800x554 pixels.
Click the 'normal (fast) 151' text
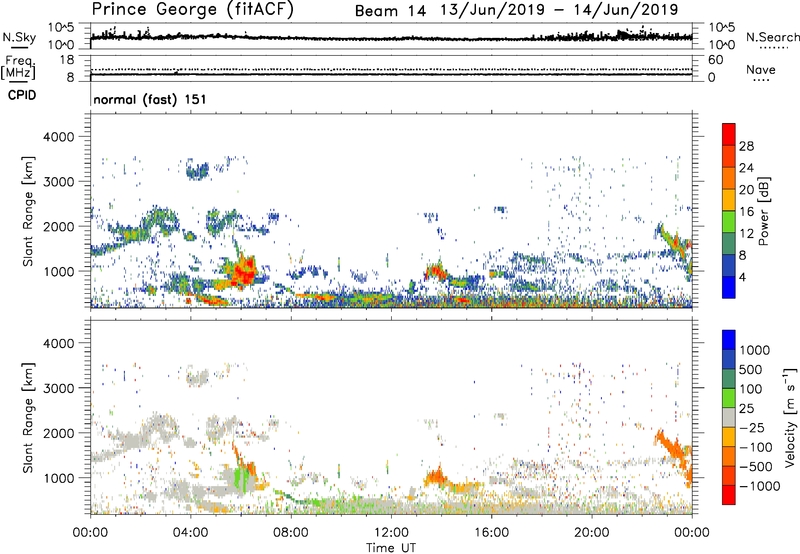click(x=150, y=99)
